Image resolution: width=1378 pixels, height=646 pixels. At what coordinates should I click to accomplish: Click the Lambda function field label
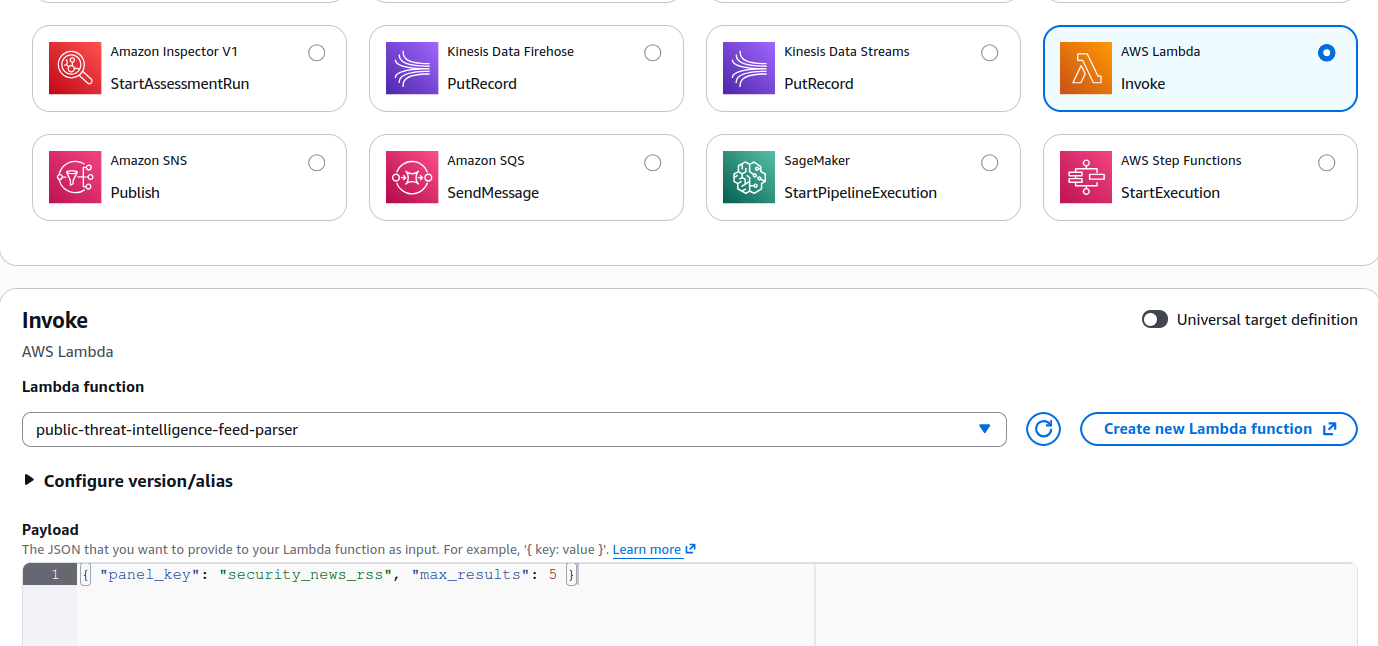(x=83, y=387)
